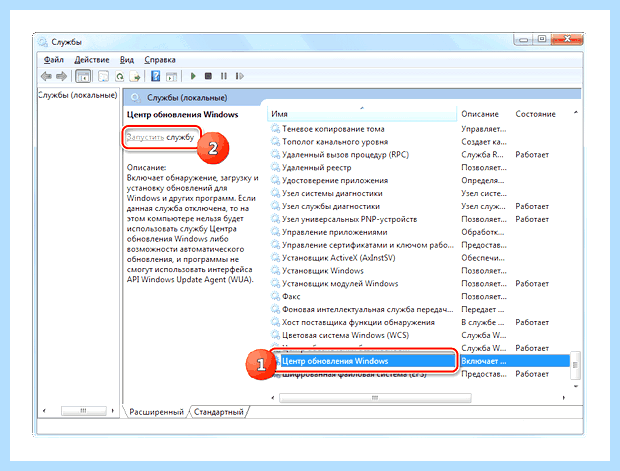Click the magnifier icon in Службы (локальные) header

click(x=136, y=98)
